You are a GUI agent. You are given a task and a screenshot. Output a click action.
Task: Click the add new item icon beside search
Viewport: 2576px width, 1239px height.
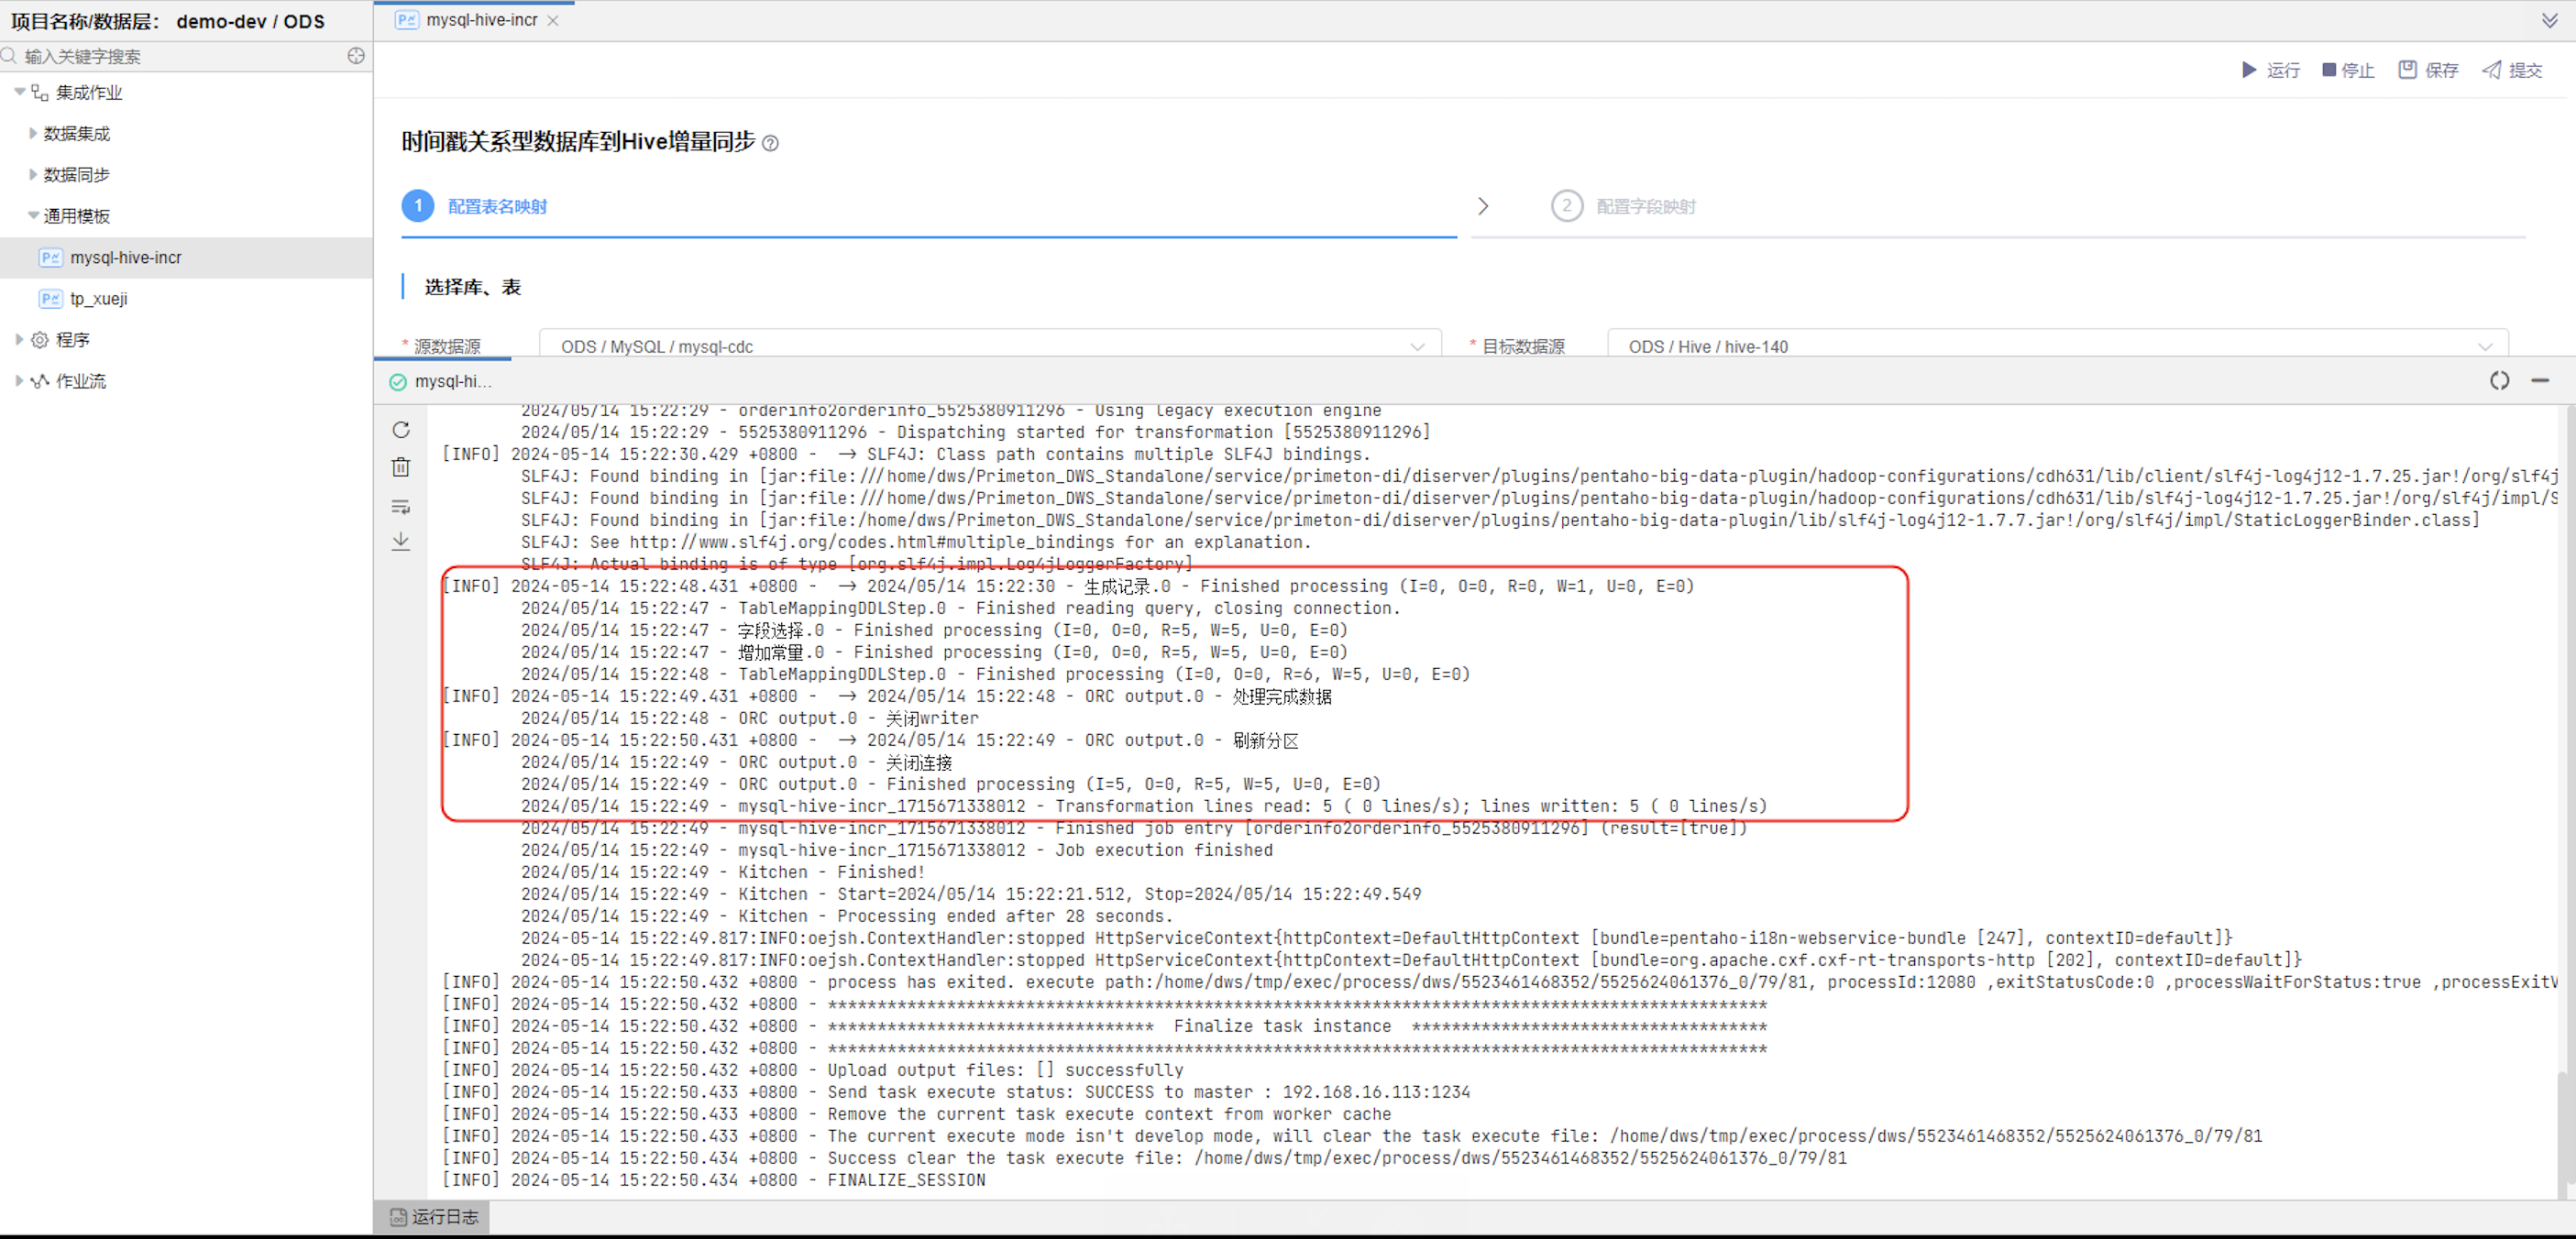pyautogui.click(x=356, y=56)
